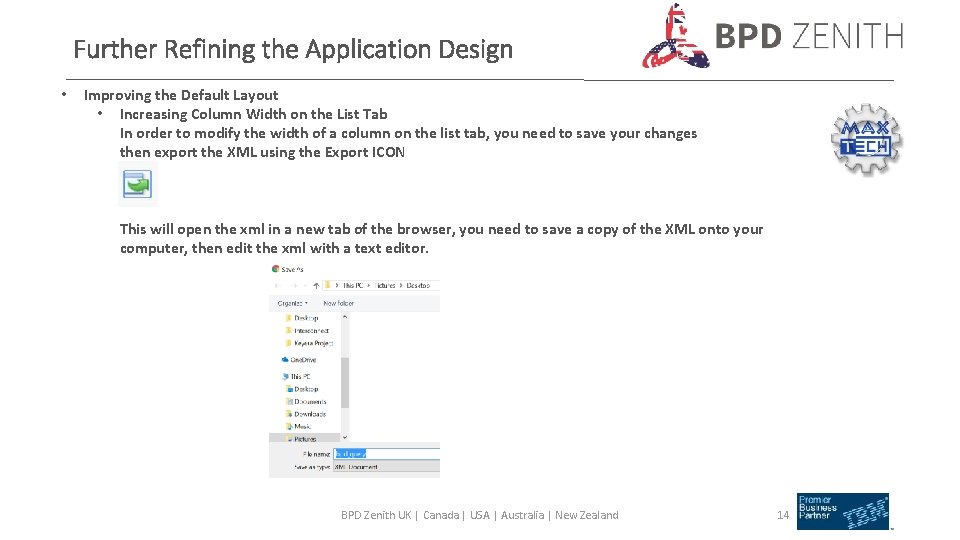Click the green Export XML icon
Image resolution: width=960 pixels, height=540 pixels.
pyautogui.click(x=137, y=184)
